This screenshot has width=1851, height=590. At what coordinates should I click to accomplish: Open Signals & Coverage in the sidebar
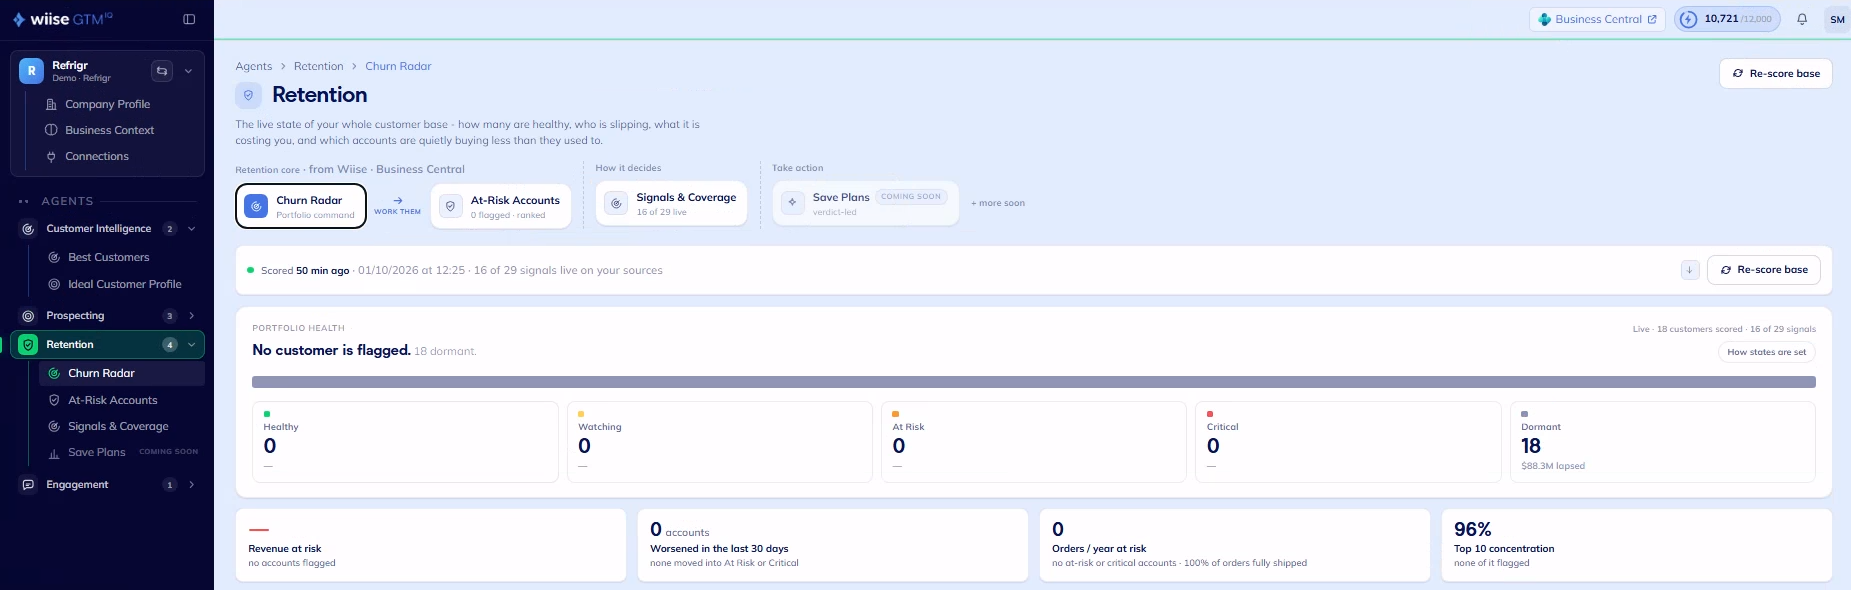pos(118,426)
